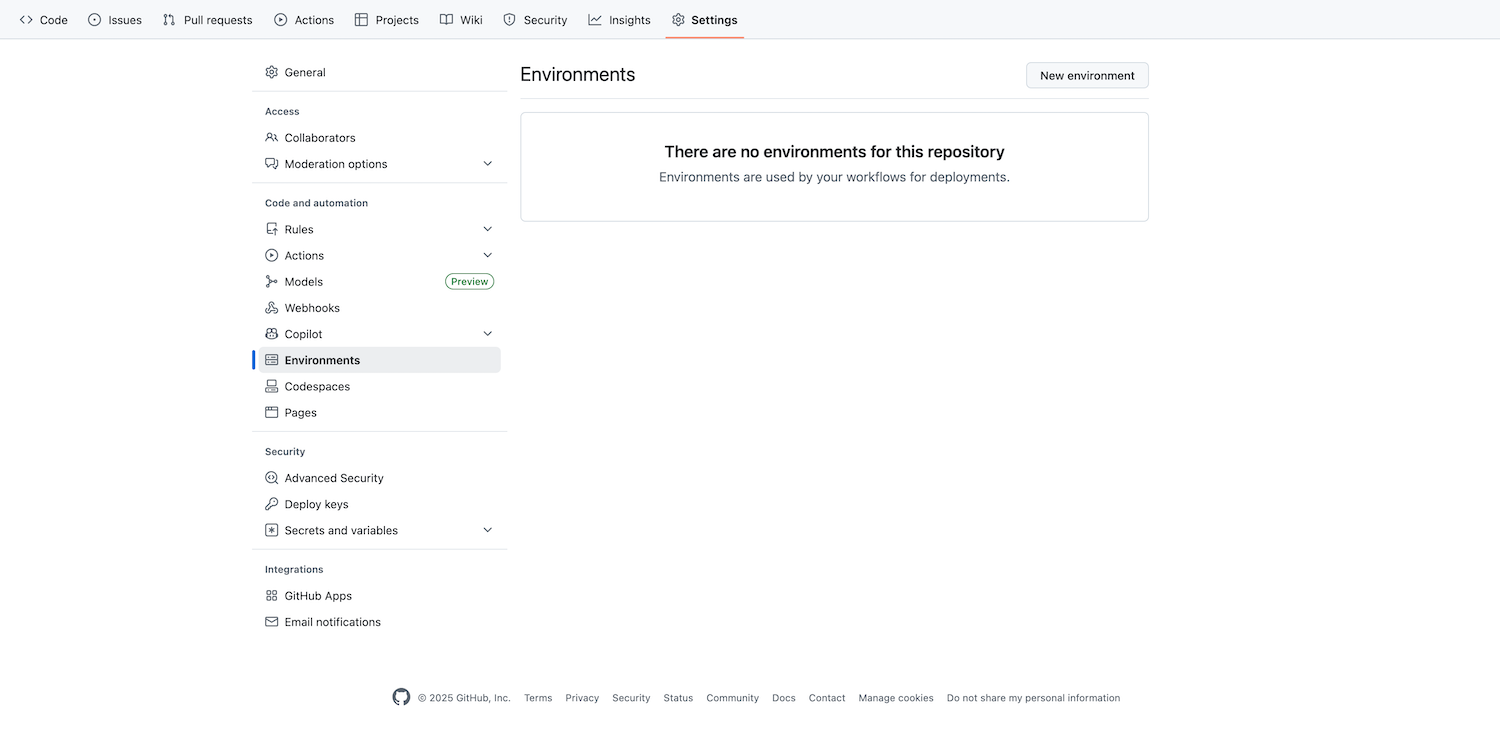The height and width of the screenshot is (741, 1500).
Task: Click the New environment button
Action: click(x=1087, y=75)
